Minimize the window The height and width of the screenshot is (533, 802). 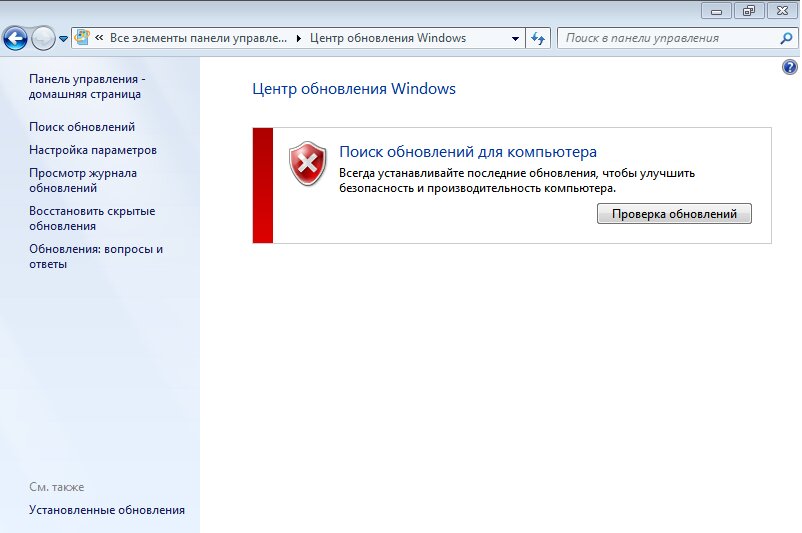tap(716, 11)
